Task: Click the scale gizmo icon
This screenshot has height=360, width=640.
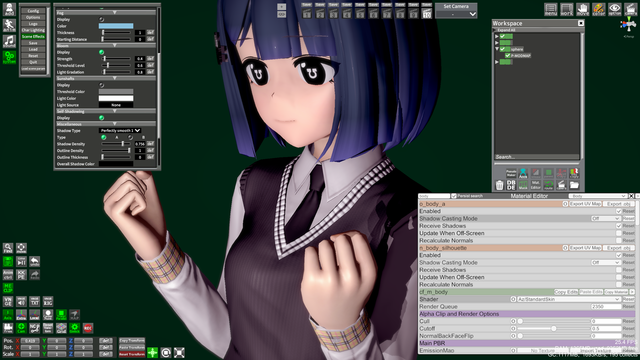Action: pos(179,352)
